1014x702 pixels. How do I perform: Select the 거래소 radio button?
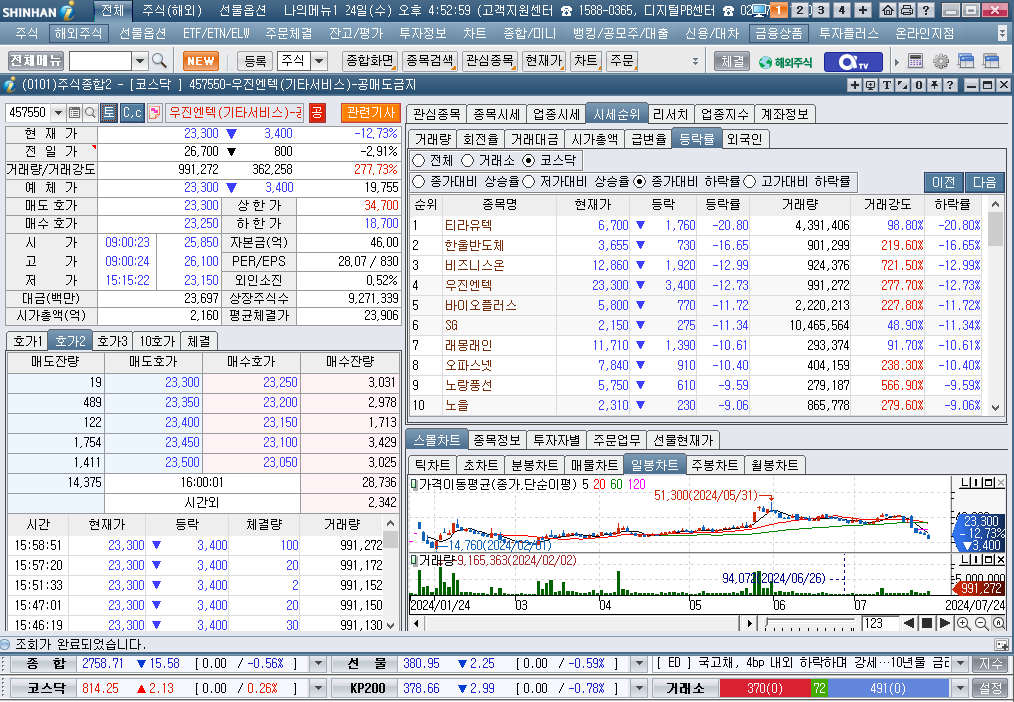click(x=468, y=160)
